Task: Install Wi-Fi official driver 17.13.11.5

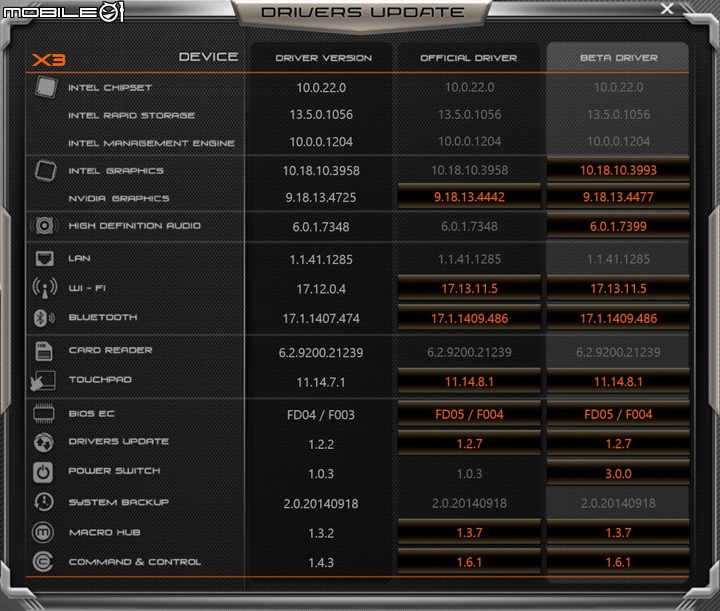Action: click(469, 288)
